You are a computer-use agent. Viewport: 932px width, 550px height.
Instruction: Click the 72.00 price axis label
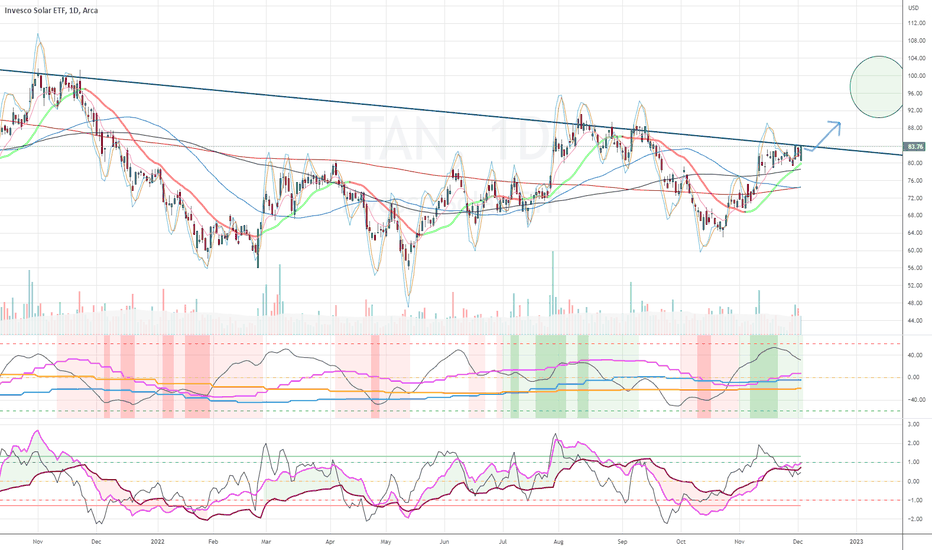click(x=915, y=198)
